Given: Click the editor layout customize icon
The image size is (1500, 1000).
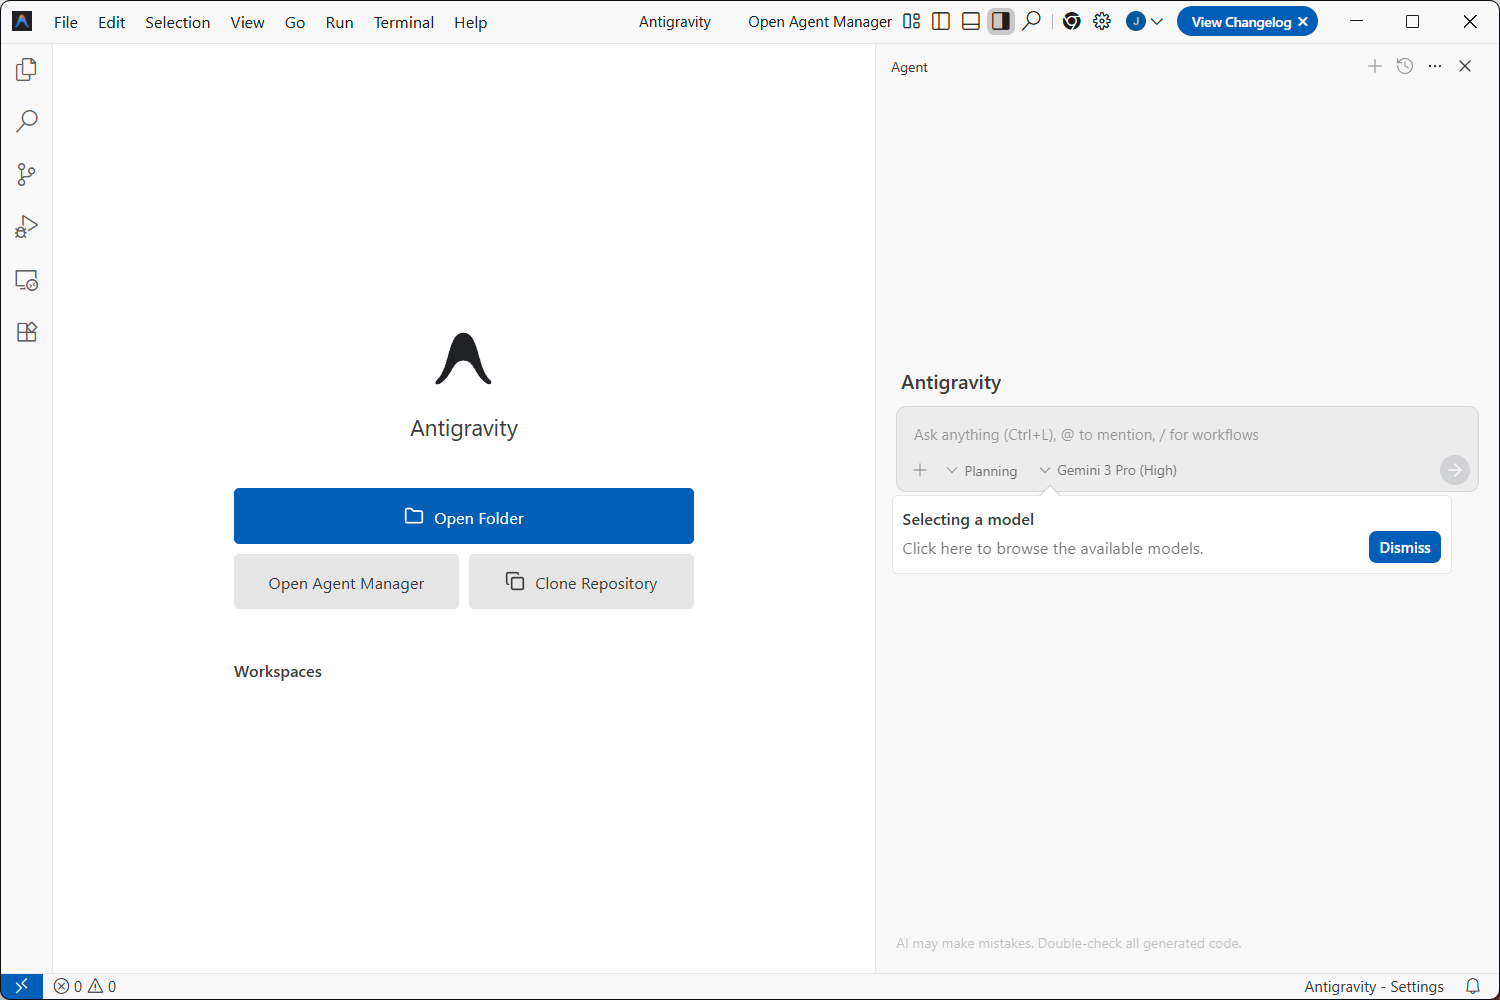Looking at the screenshot, I should click(911, 21).
